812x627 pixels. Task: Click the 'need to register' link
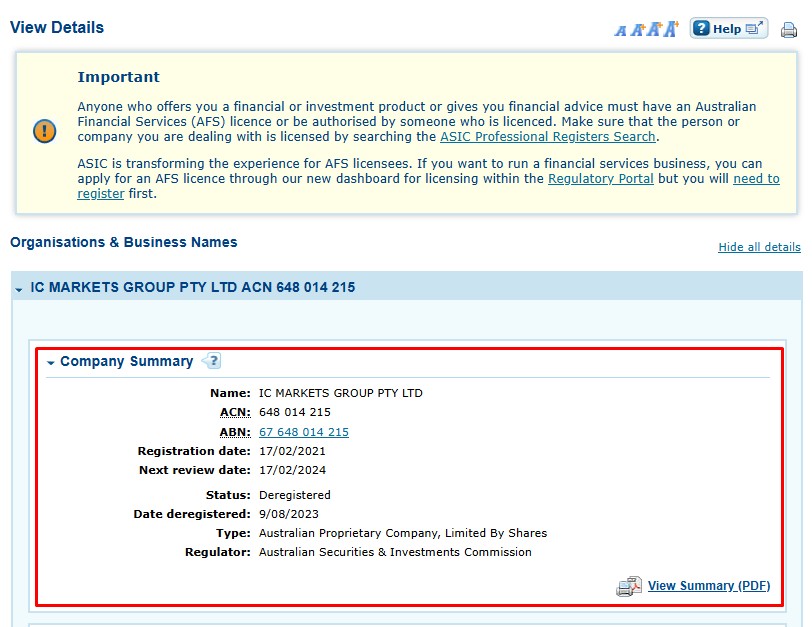pyautogui.click(x=756, y=179)
